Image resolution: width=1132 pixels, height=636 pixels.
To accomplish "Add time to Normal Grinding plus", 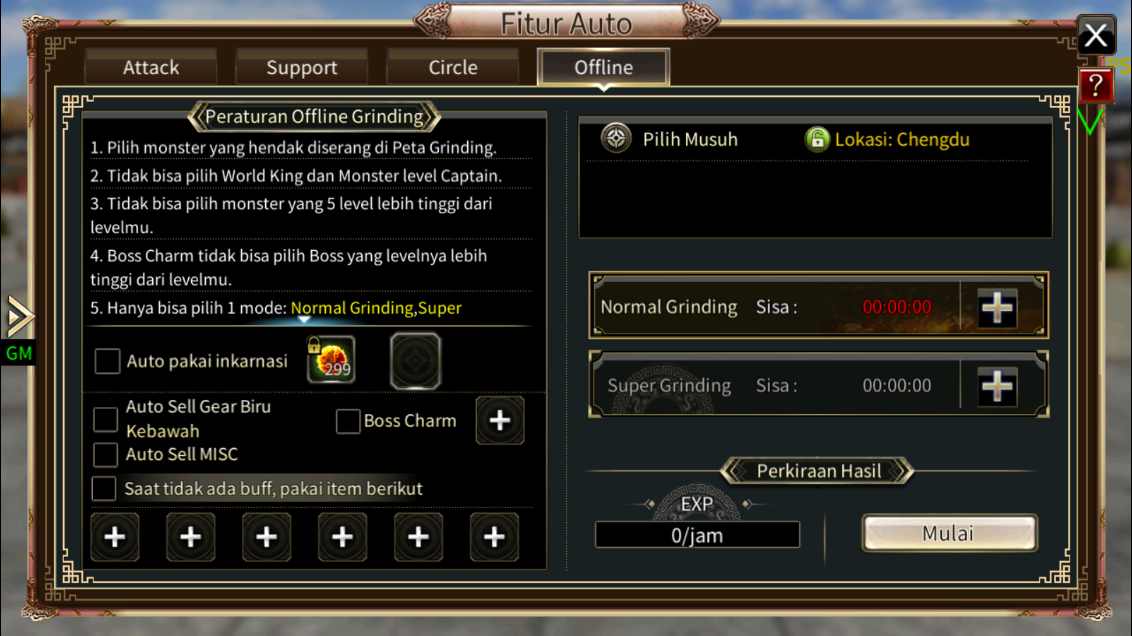I will (x=997, y=308).
